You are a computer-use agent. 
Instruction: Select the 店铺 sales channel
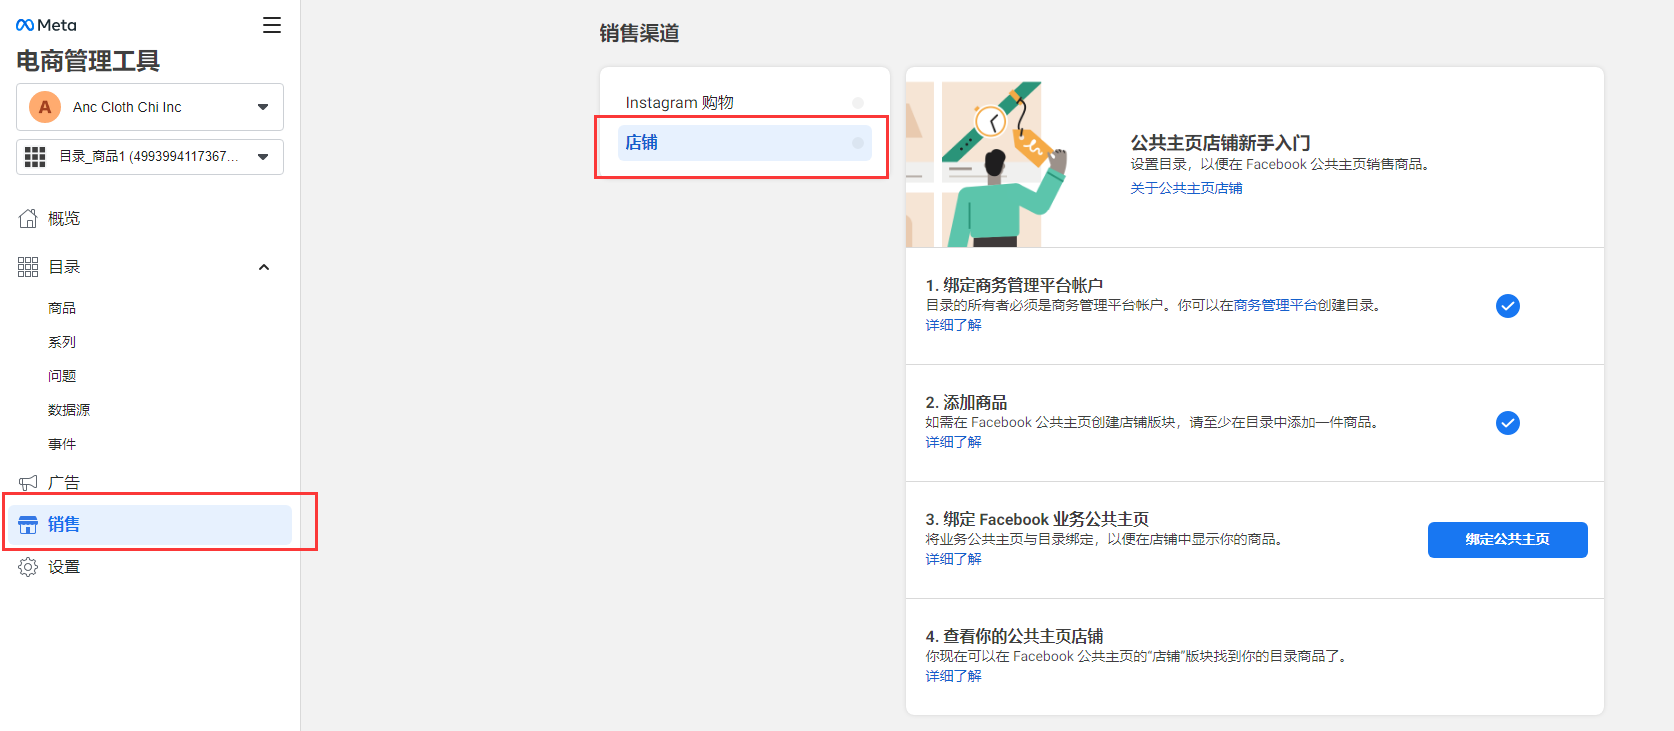click(x=745, y=143)
